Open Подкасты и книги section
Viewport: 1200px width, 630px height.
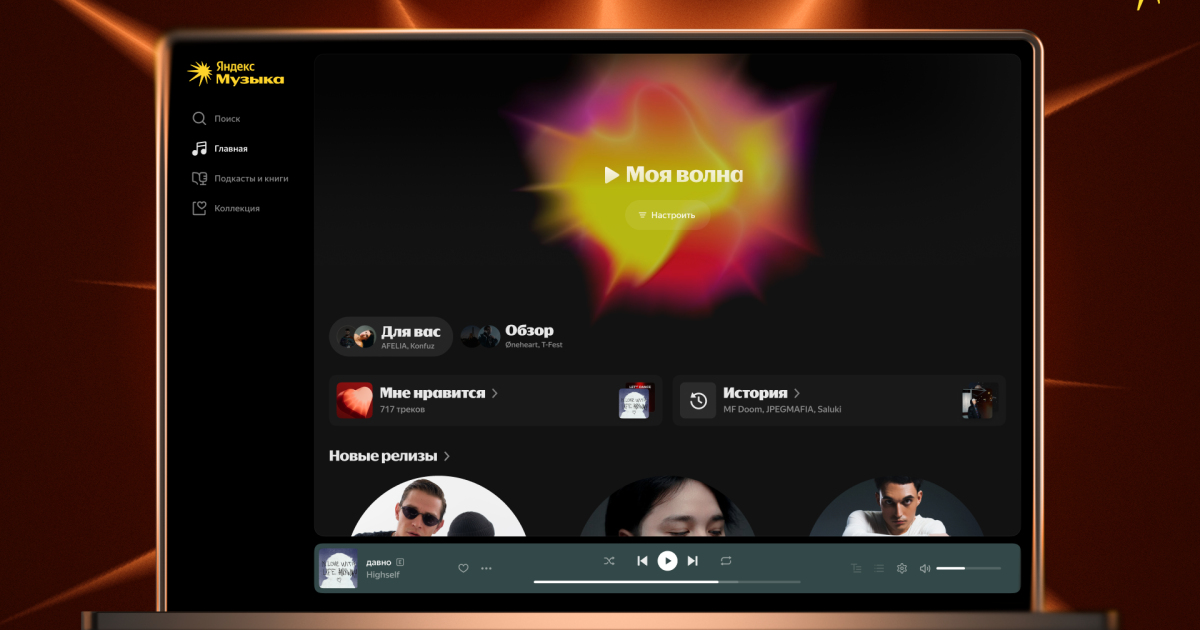click(240, 179)
